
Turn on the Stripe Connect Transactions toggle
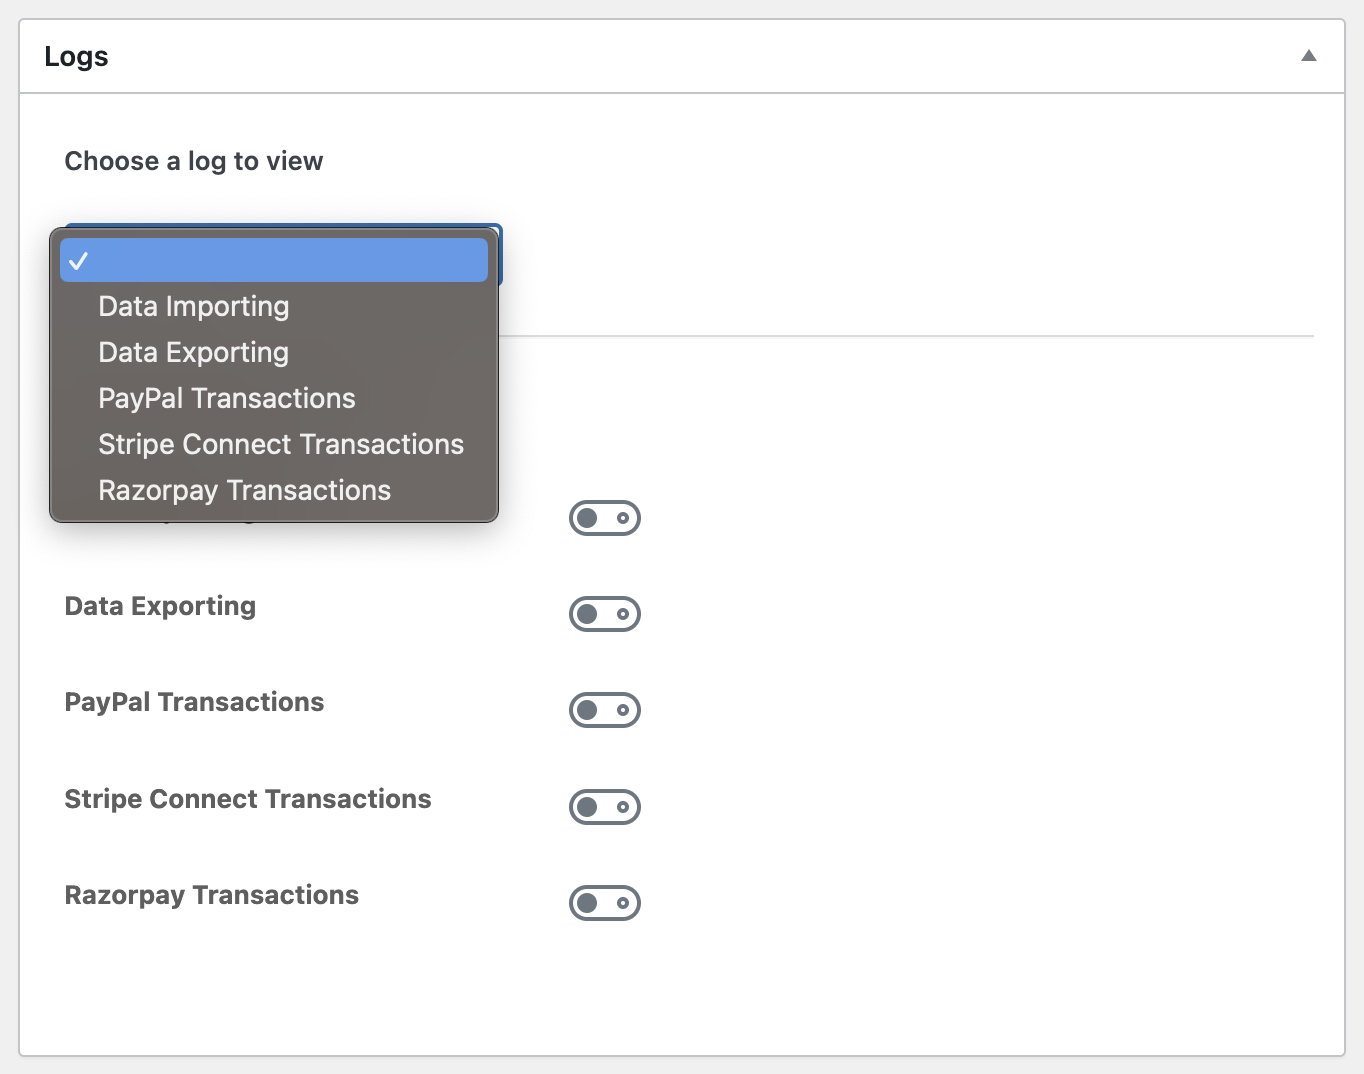[605, 807]
